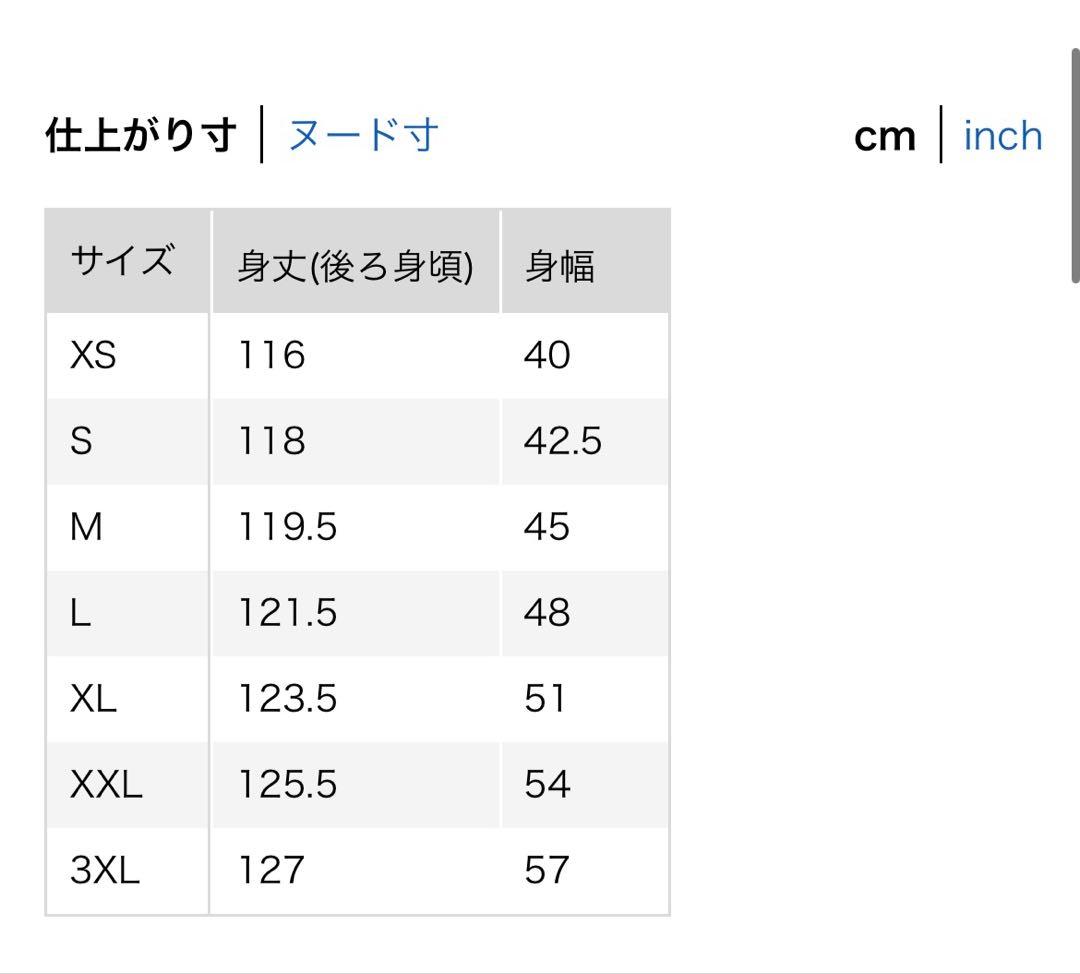Switch to the ヌード寸 tab
The height and width of the screenshot is (974, 1080).
click(x=363, y=135)
